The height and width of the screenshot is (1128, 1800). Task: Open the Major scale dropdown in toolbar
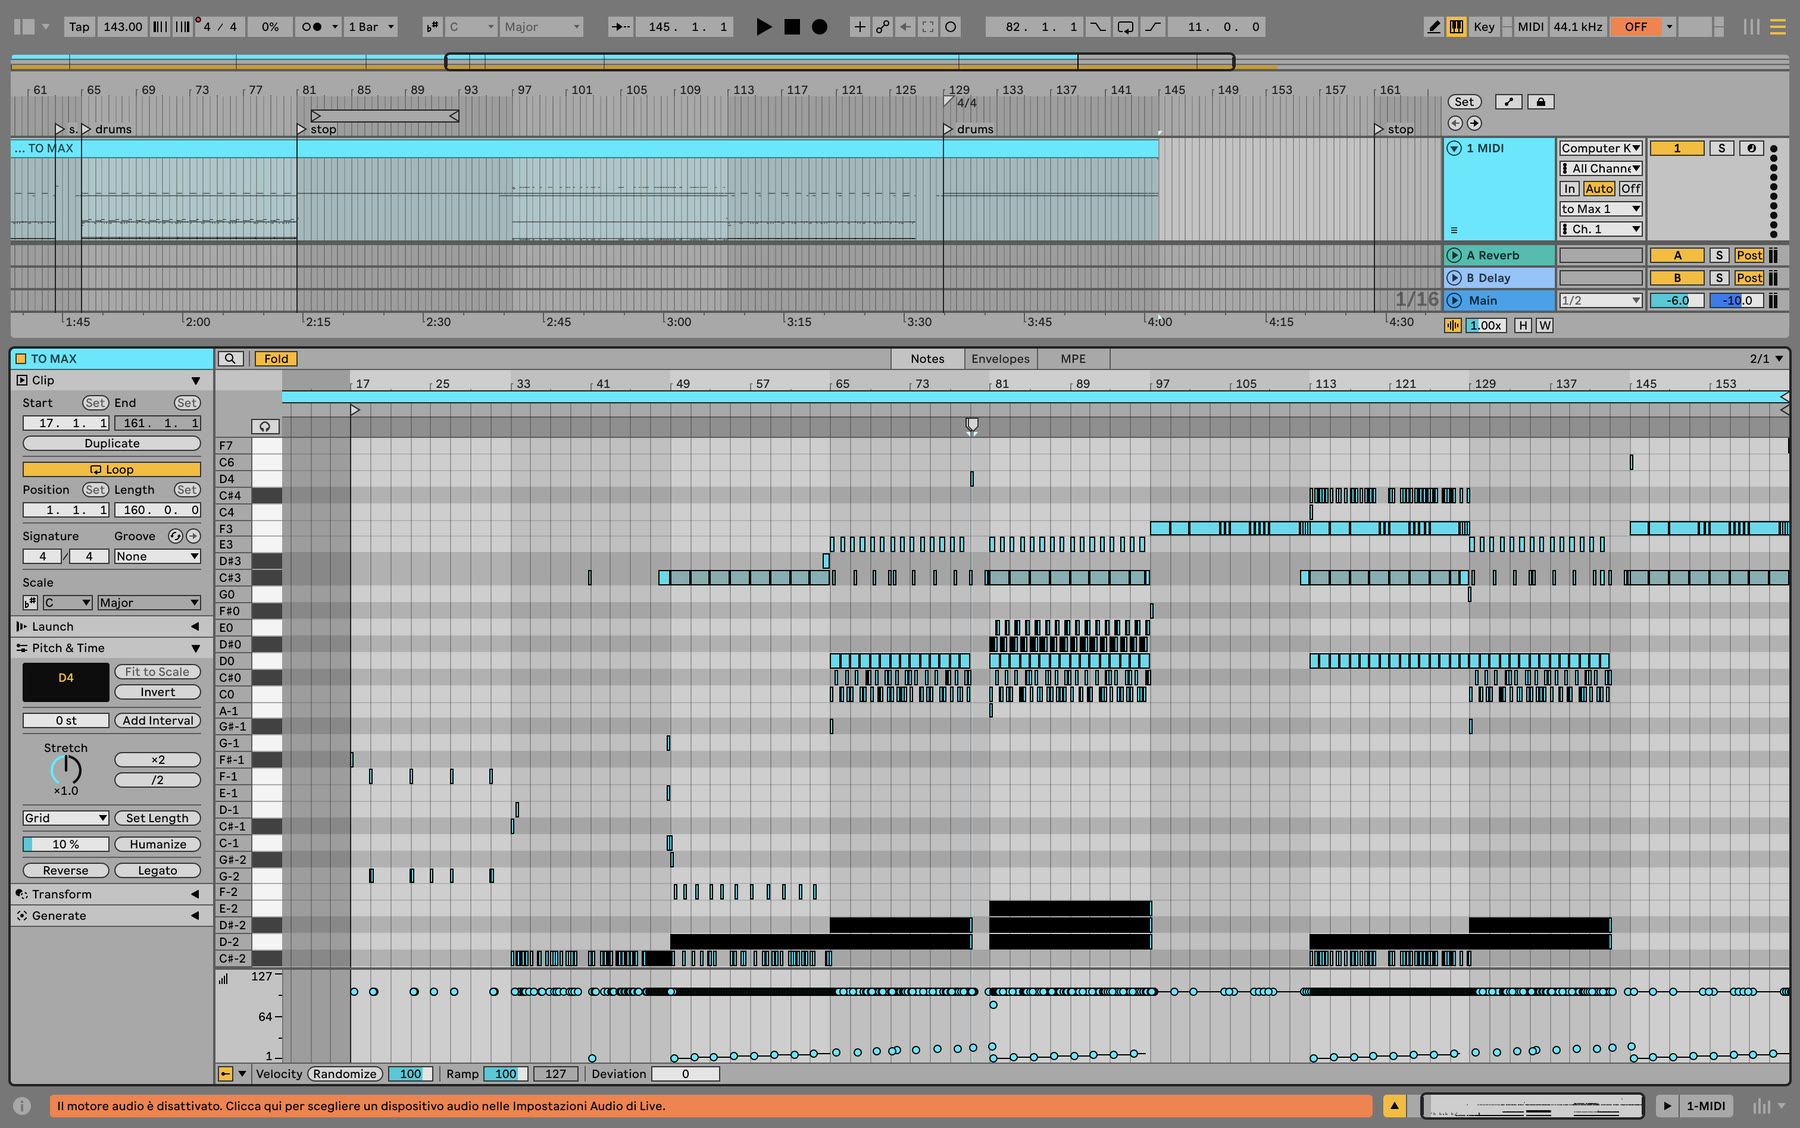tap(542, 27)
